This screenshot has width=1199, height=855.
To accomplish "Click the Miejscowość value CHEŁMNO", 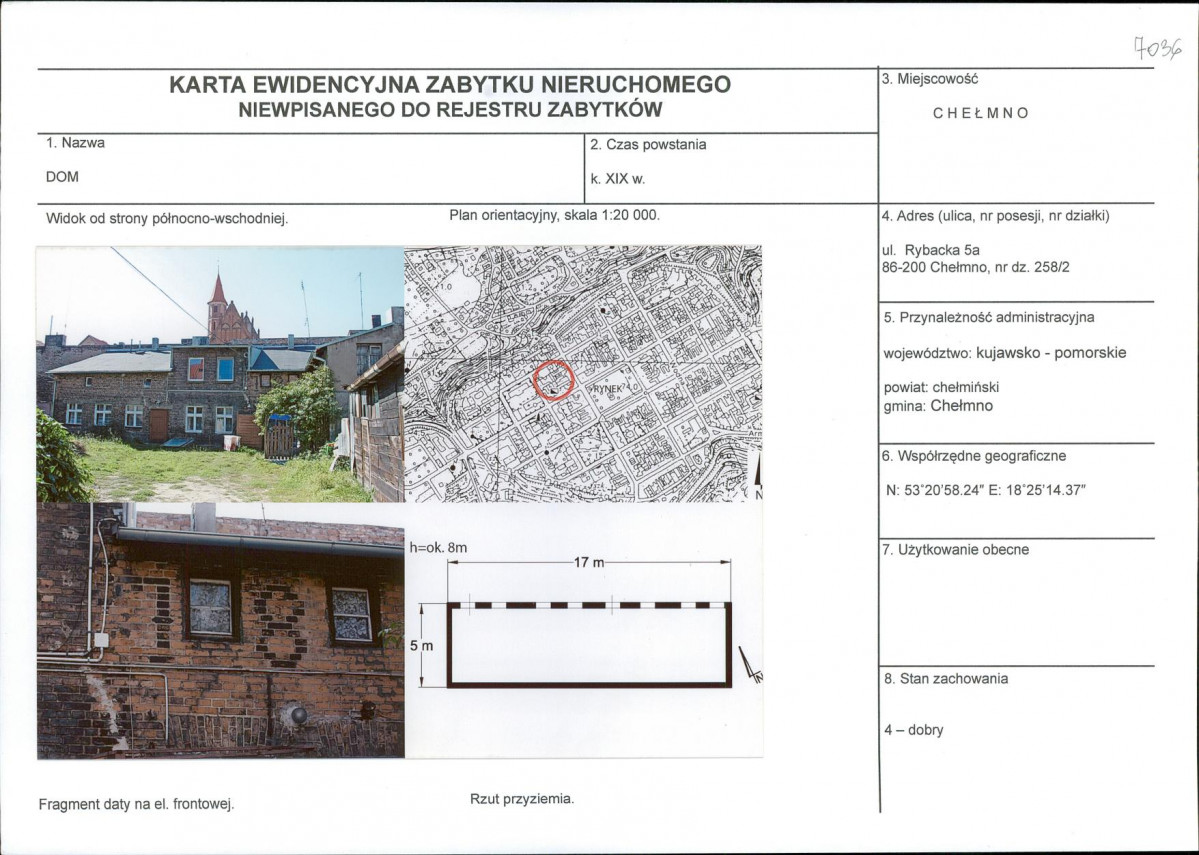I will 980,113.
